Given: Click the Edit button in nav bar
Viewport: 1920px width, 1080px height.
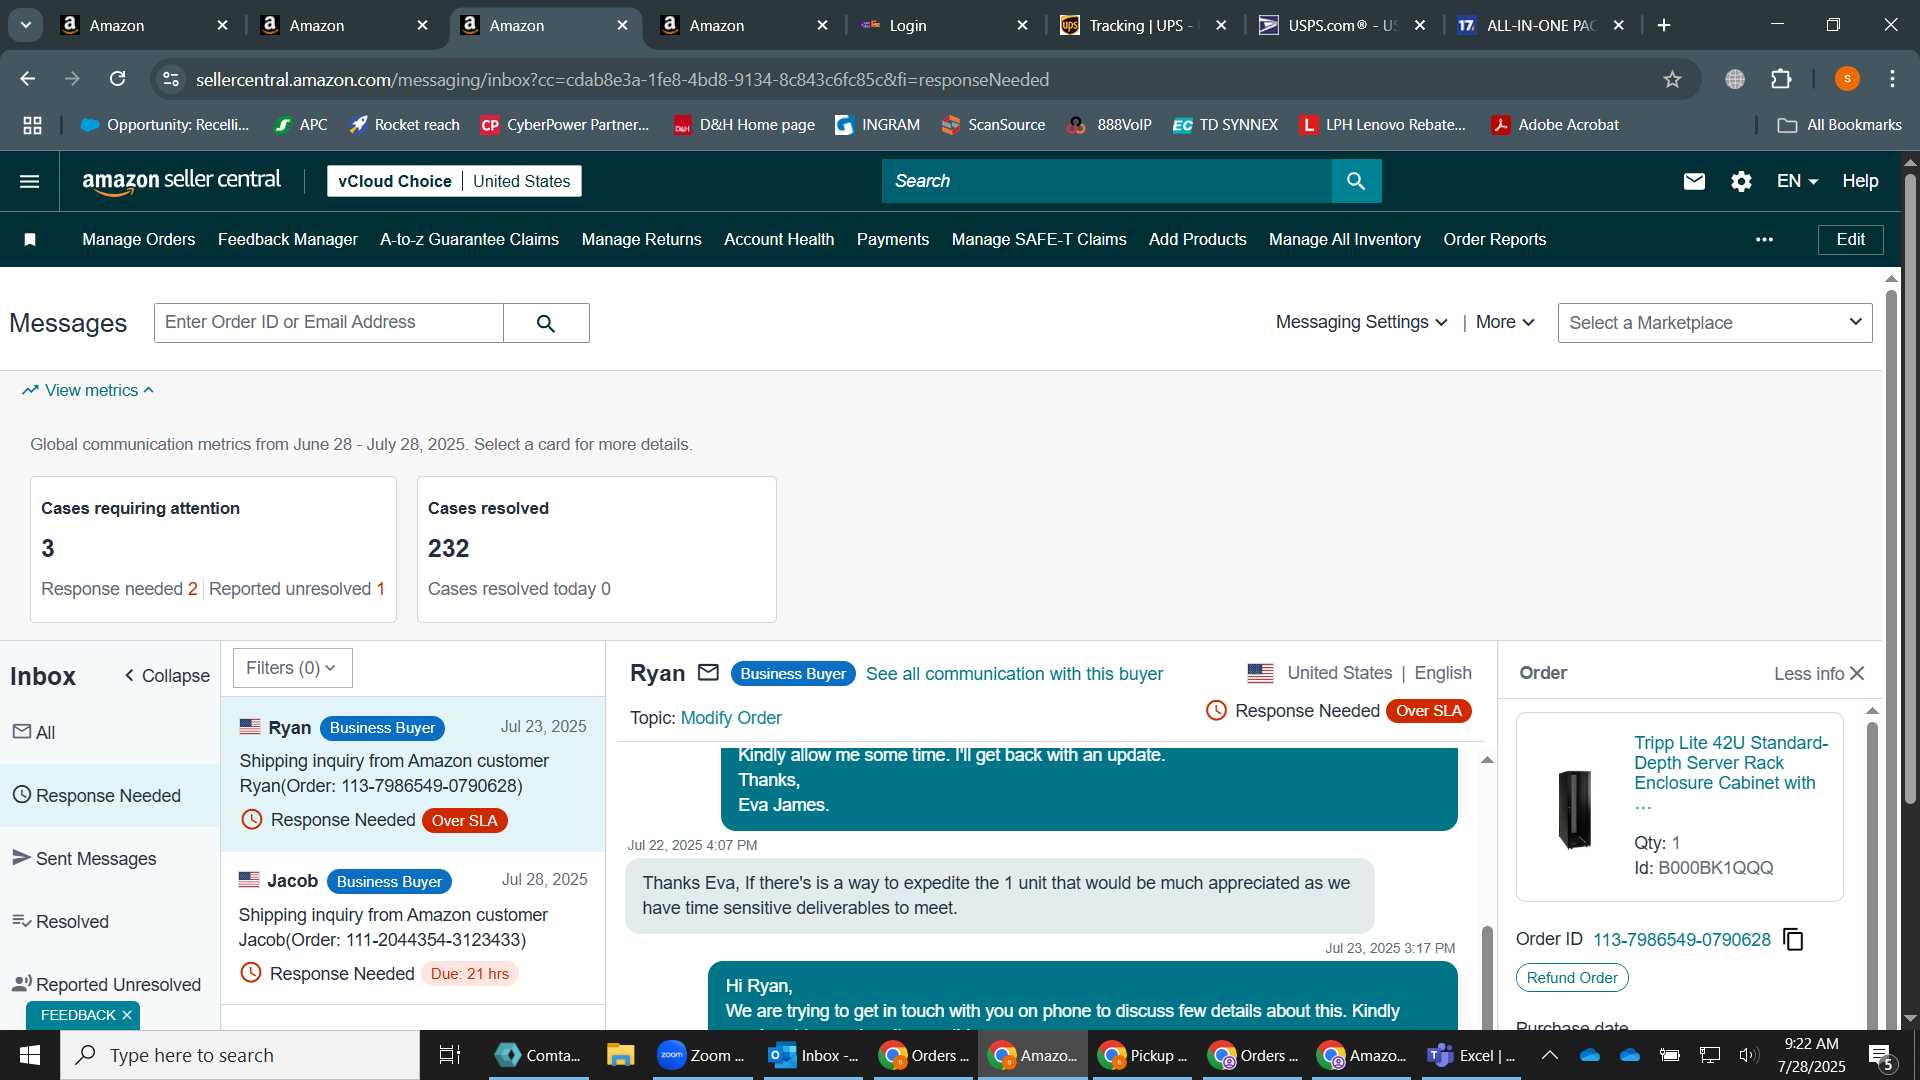Looking at the screenshot, I should (1850, 239).
